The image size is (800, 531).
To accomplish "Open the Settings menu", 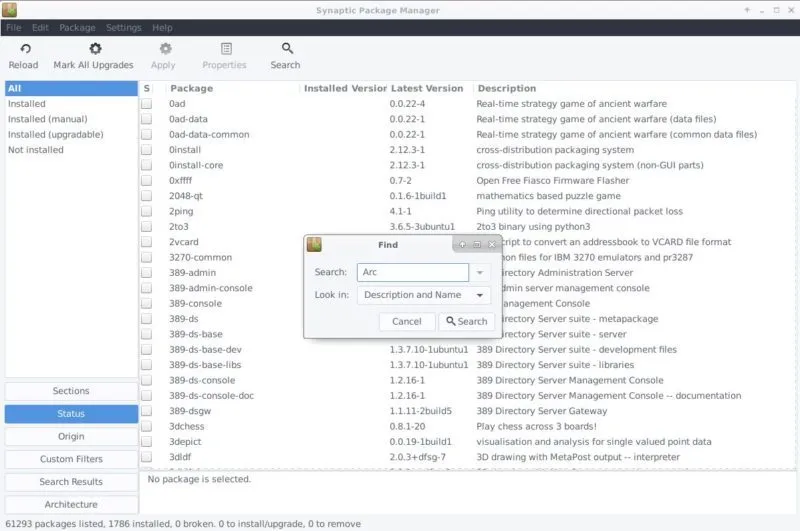I will pos(123,28).
